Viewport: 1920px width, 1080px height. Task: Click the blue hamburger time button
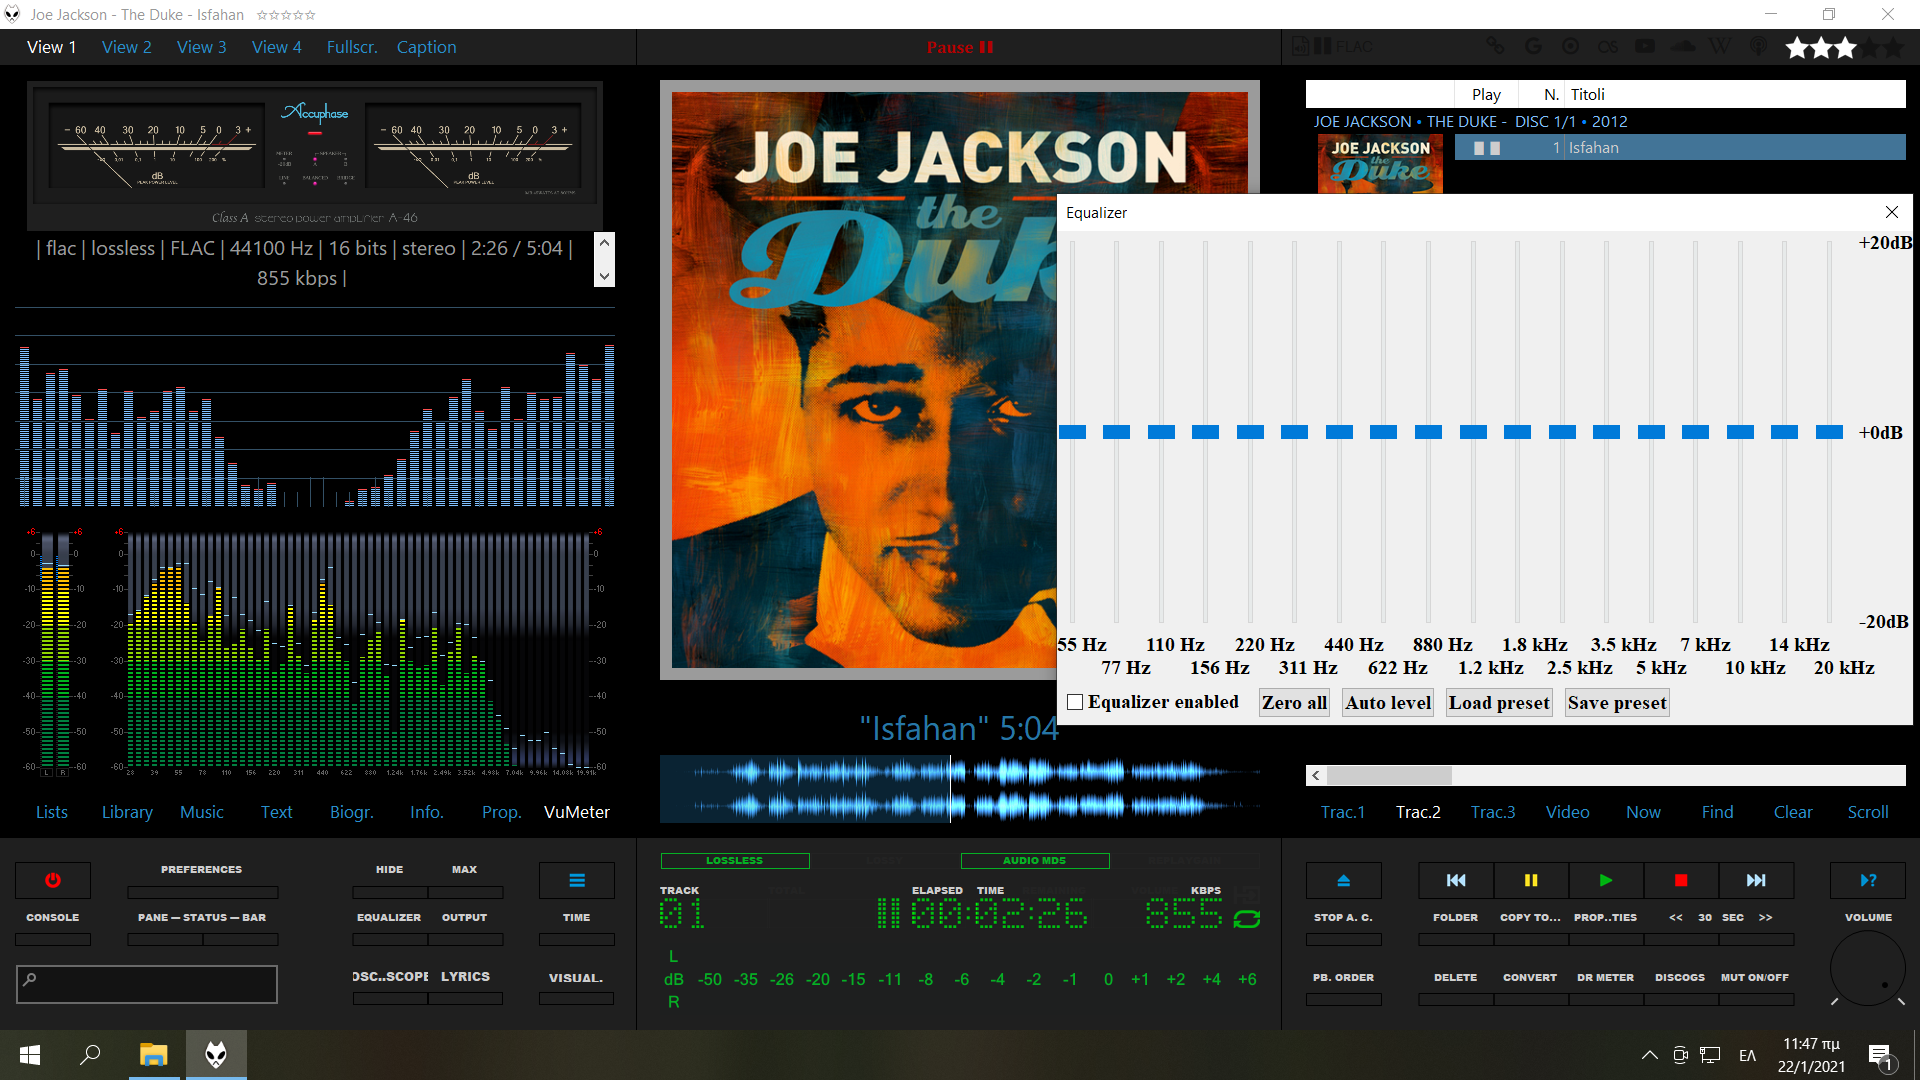tap(577, 880)
